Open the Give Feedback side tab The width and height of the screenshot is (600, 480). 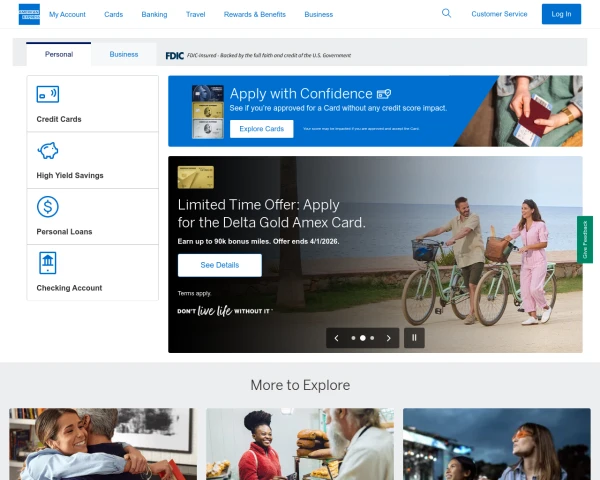585,240
